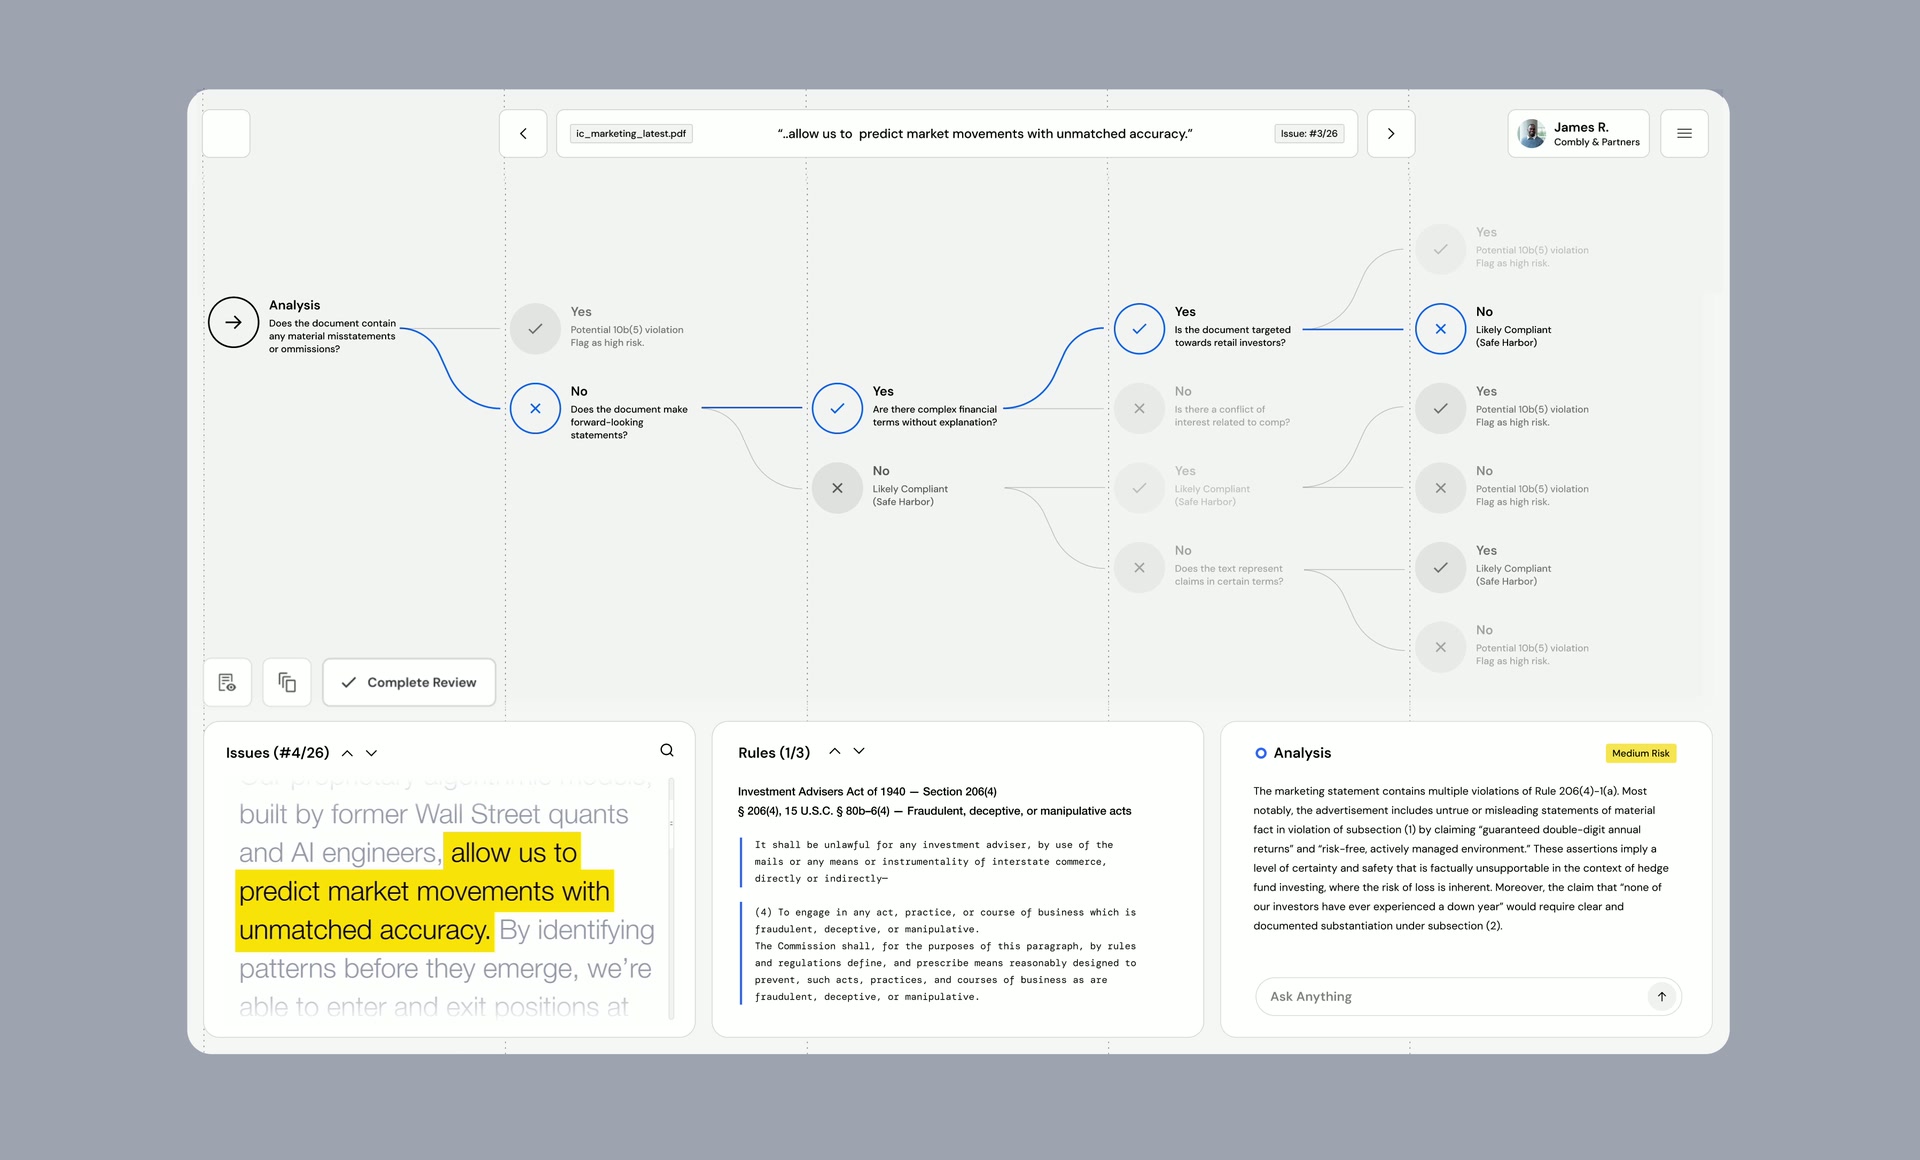Go to previous issue with up chevron in Issues panel
The width and height of the screenshot is (1920, 1160).
tap(347, 753)
